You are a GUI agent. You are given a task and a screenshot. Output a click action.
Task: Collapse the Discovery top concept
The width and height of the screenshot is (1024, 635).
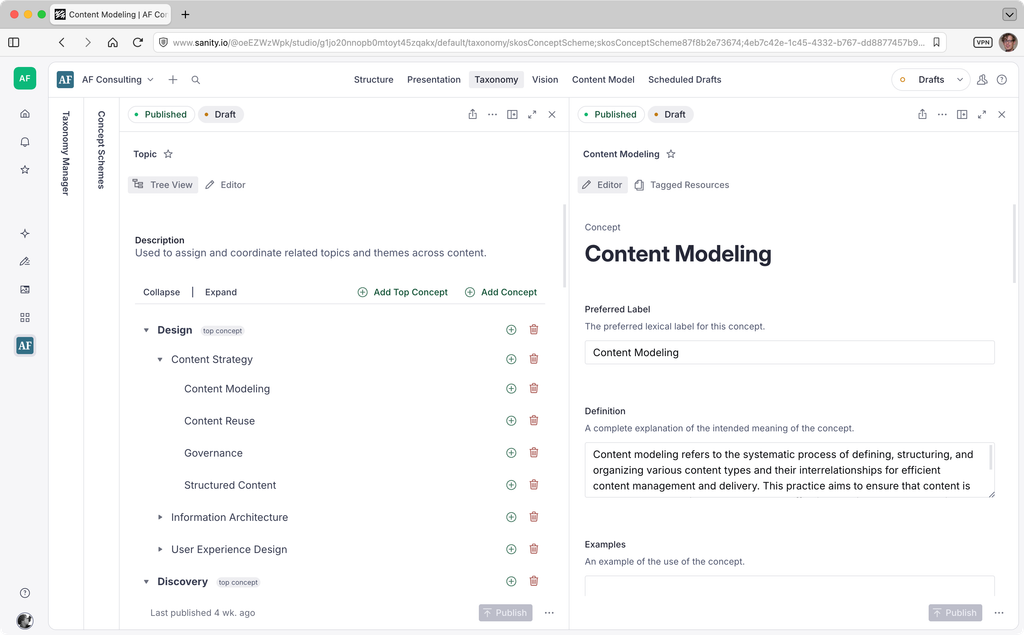coord(146,581)
